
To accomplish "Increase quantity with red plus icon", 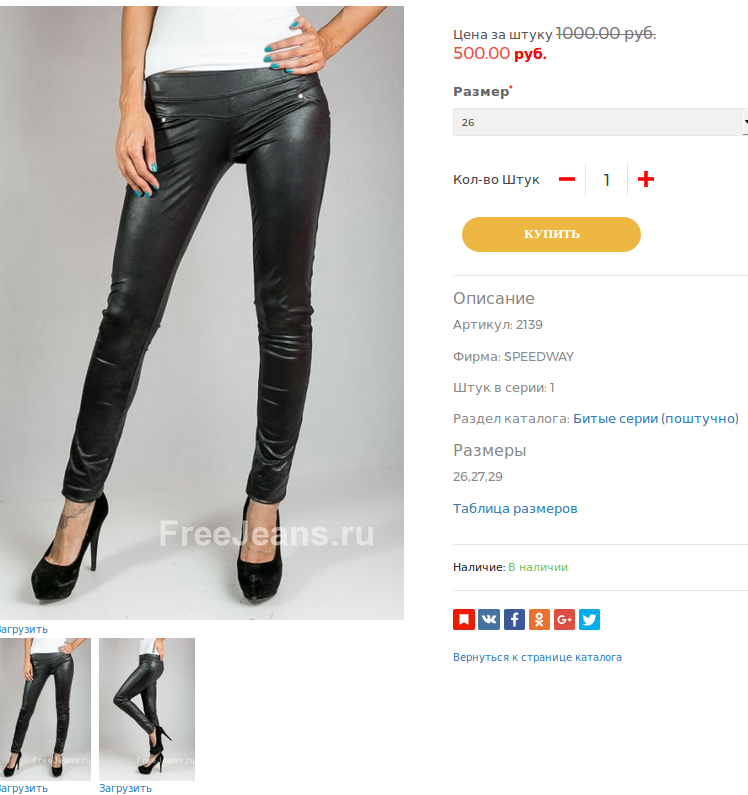I will click(x=646, y=179).
